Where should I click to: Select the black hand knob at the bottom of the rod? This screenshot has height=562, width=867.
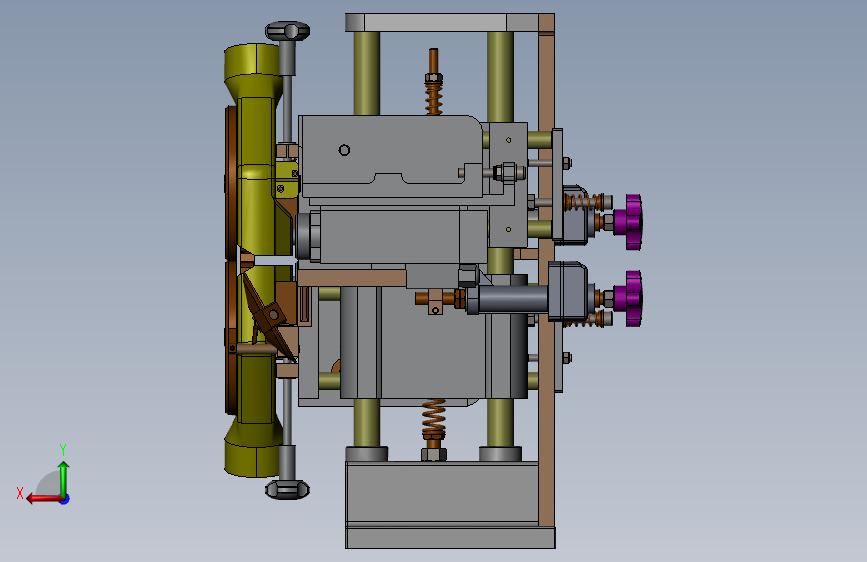pyautogui.click(x=288, y=490)
